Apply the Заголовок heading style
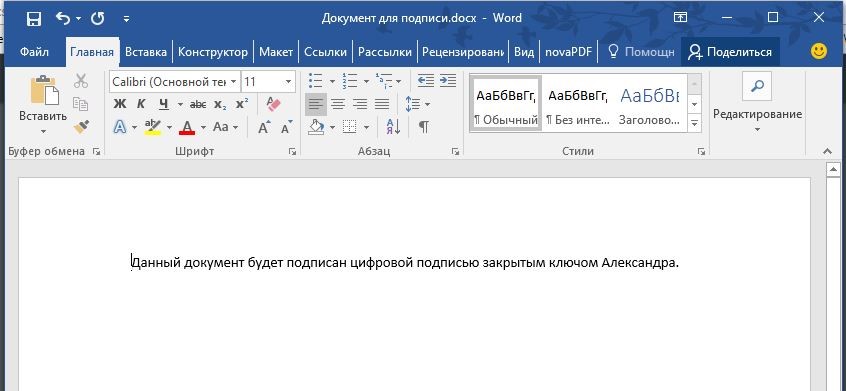The image size is (846, 391). pos(650,102)
